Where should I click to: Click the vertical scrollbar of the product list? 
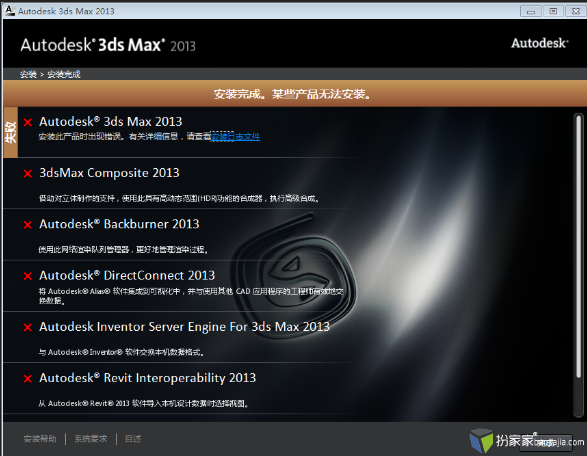[578, 265]
